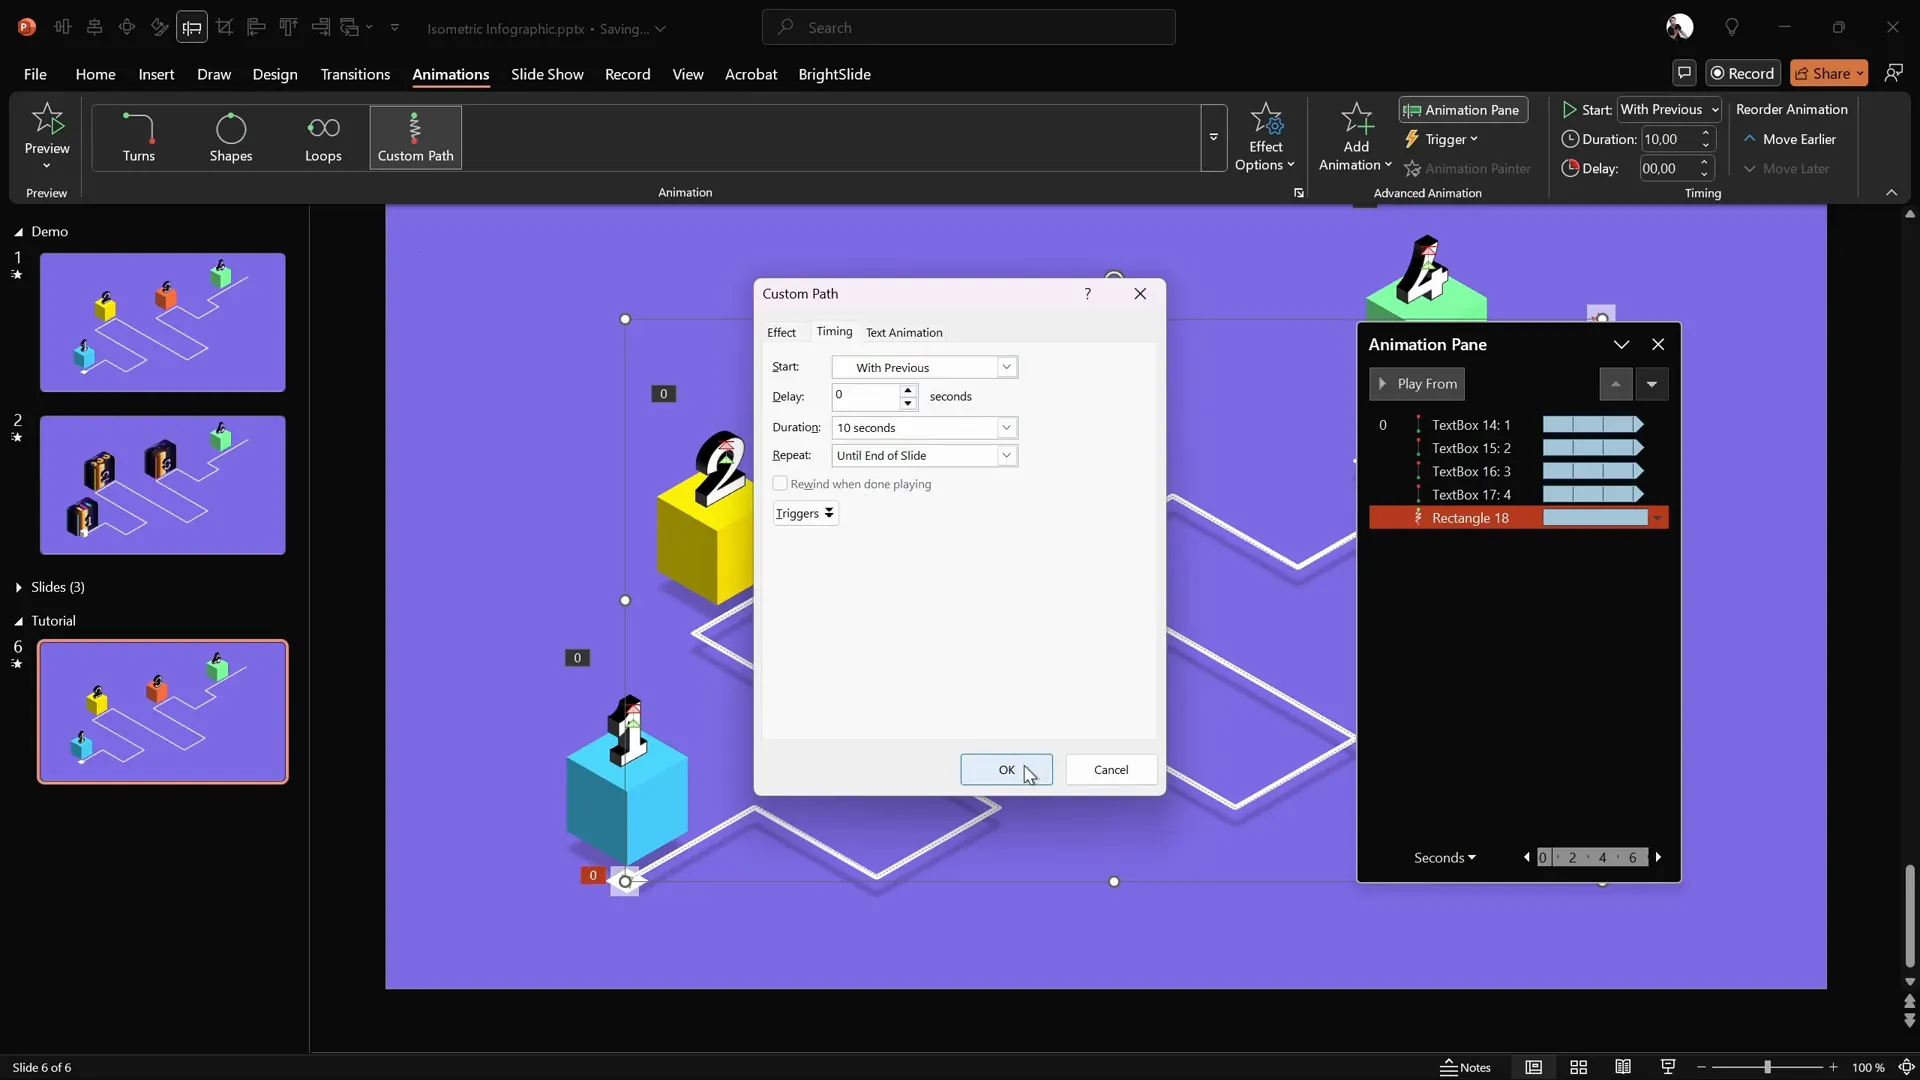Select slide 1 thumbnail in Demo section
This screenshot has width=1920, height=1080.
[x=163, y=322]
